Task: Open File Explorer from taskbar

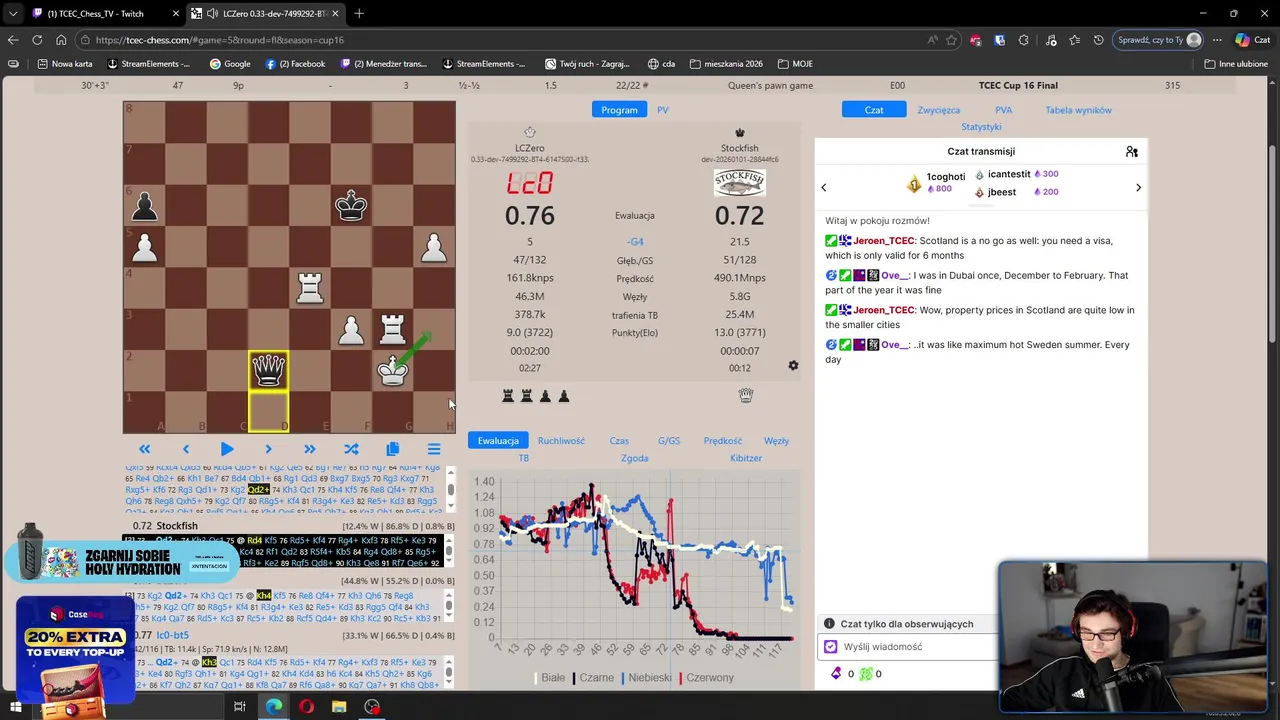Action: (339, 706)
